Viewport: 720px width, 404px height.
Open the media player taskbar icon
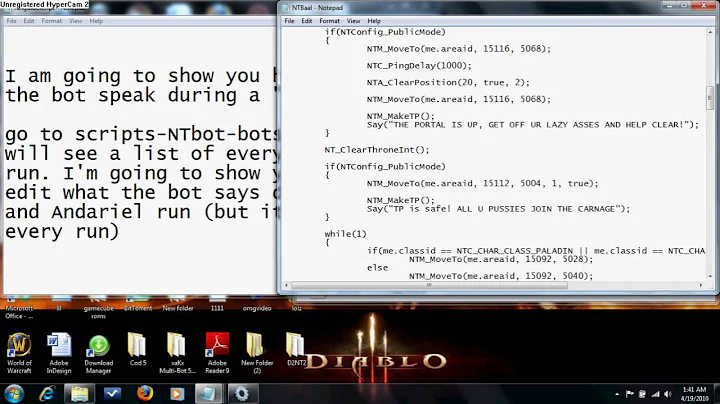(177, 394)
